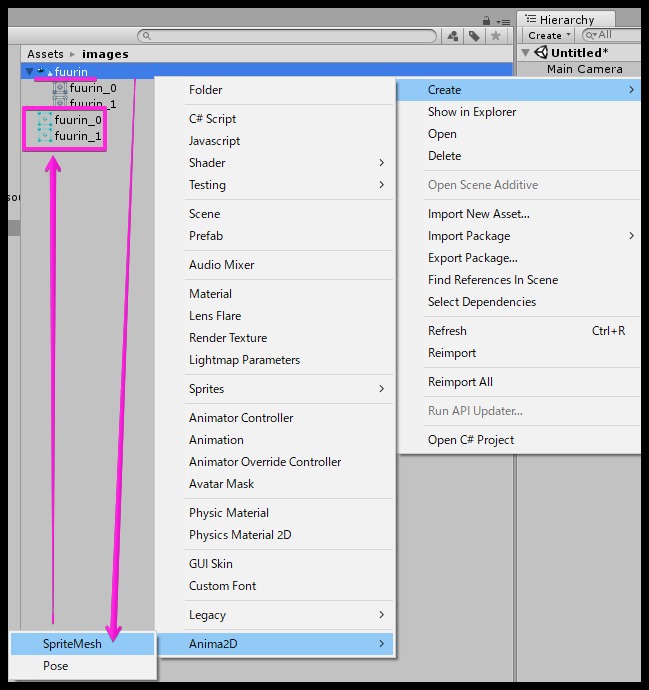Click Show in Explorer menu entry
This screenshot has width=649, height=690.
click(472, 112)
